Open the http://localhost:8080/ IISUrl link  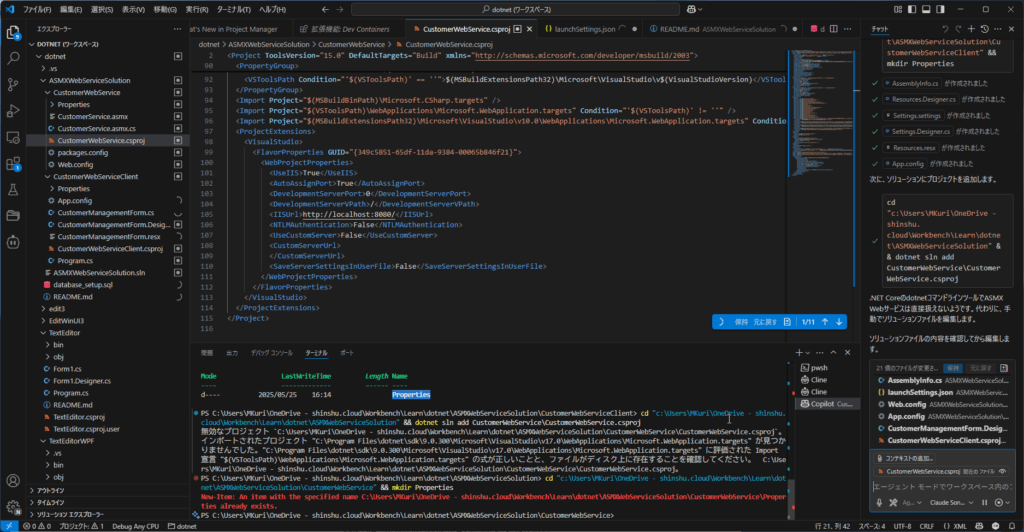tap(348, 214)
